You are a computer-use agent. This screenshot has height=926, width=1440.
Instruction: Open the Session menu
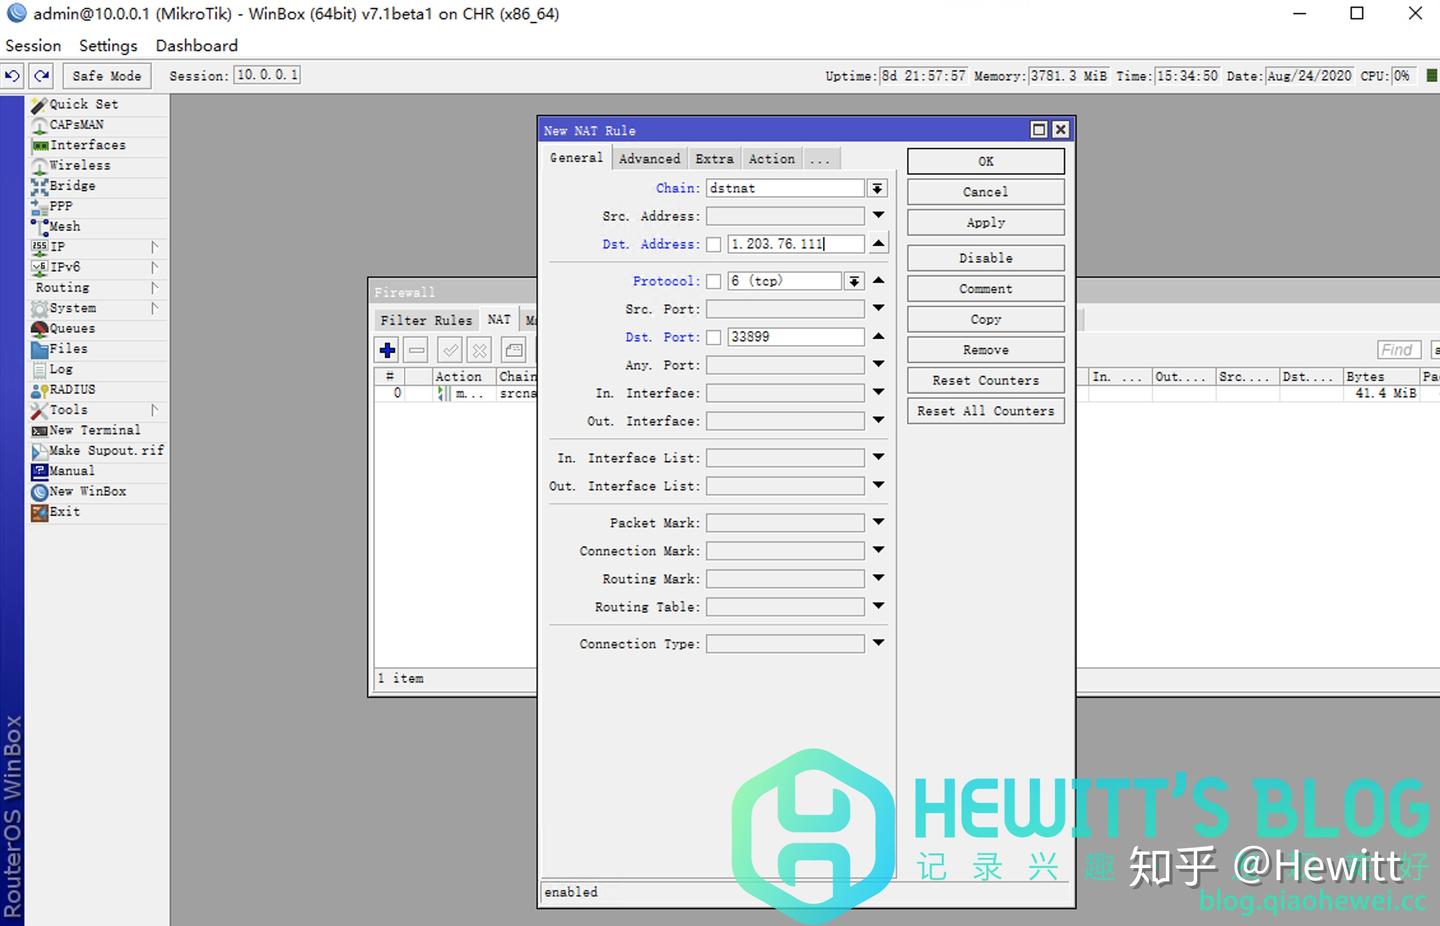pyautogui.click(x=33, y=46)
